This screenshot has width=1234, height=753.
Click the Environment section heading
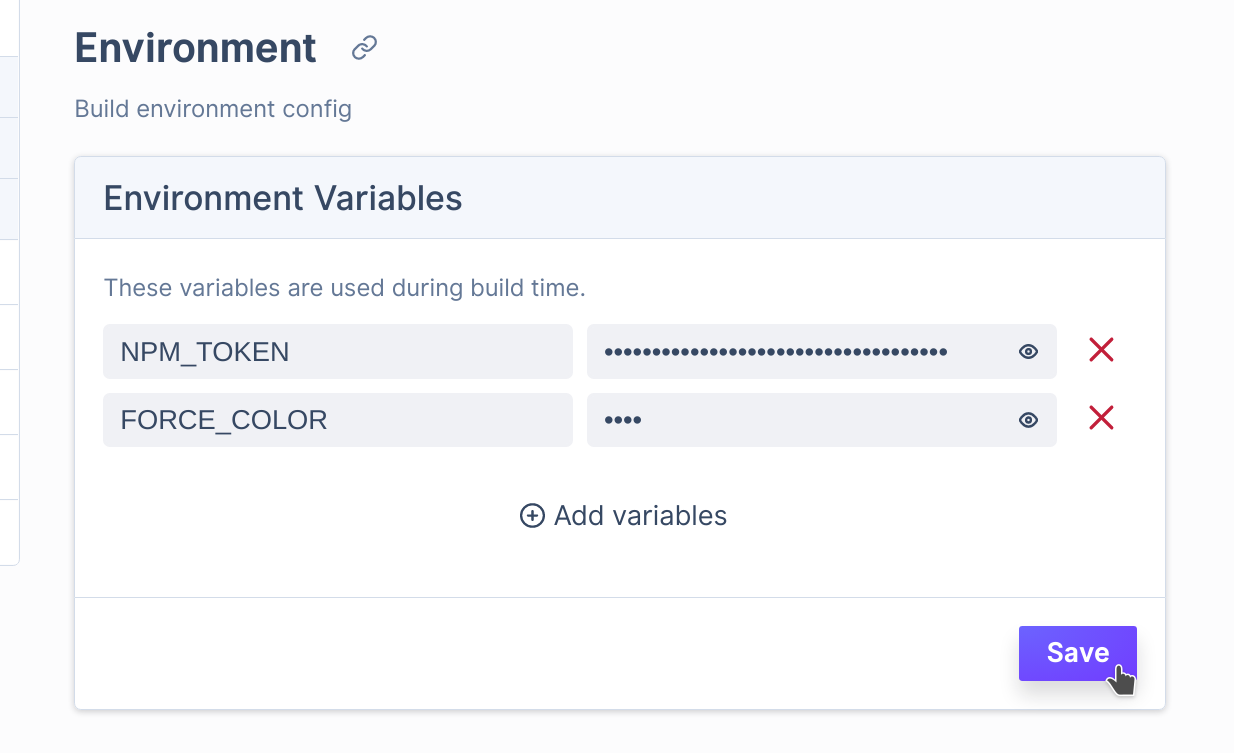click(196, 48)
